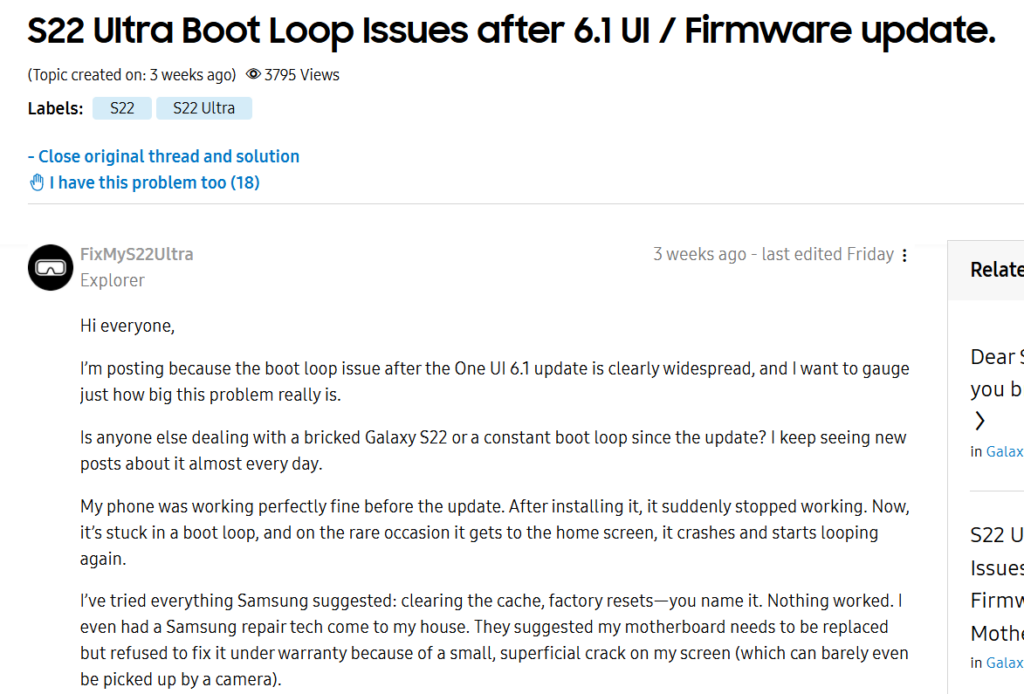1024x694 pixels.
Task: Select the S22 Ultra label tag
Action: [204, 108]
